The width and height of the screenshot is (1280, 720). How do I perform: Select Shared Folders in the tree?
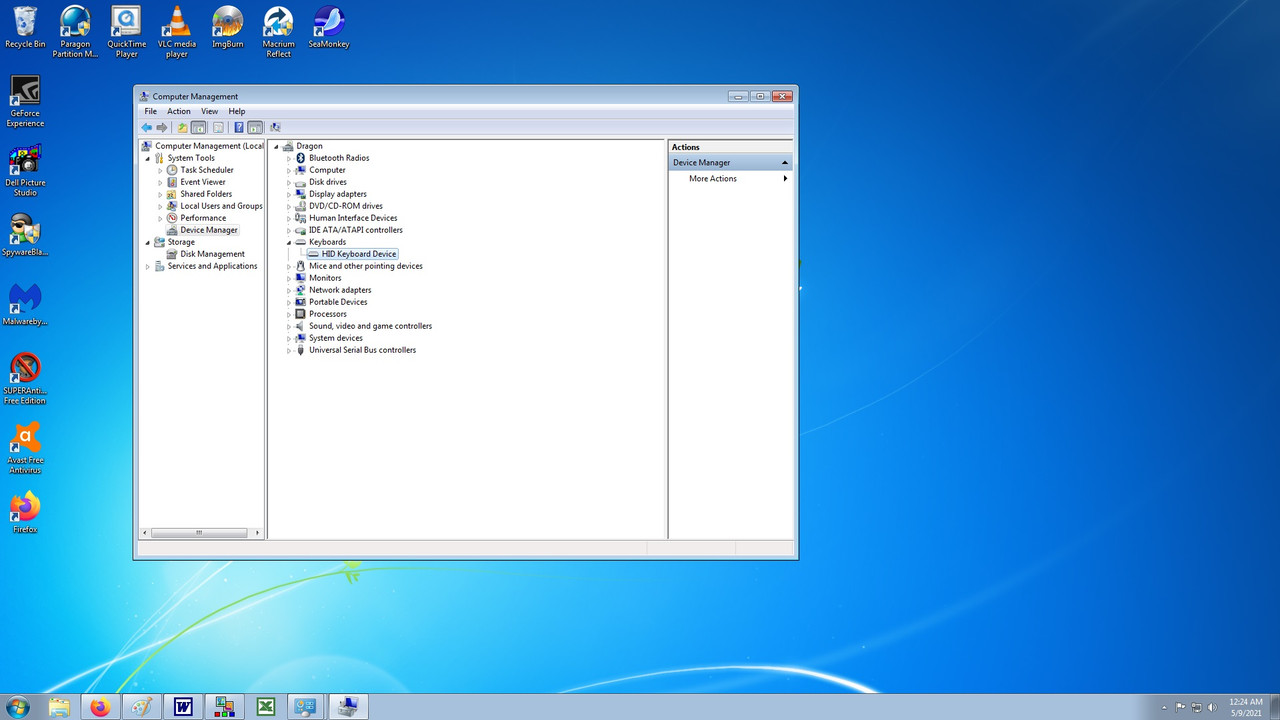(x=206, y=194)
